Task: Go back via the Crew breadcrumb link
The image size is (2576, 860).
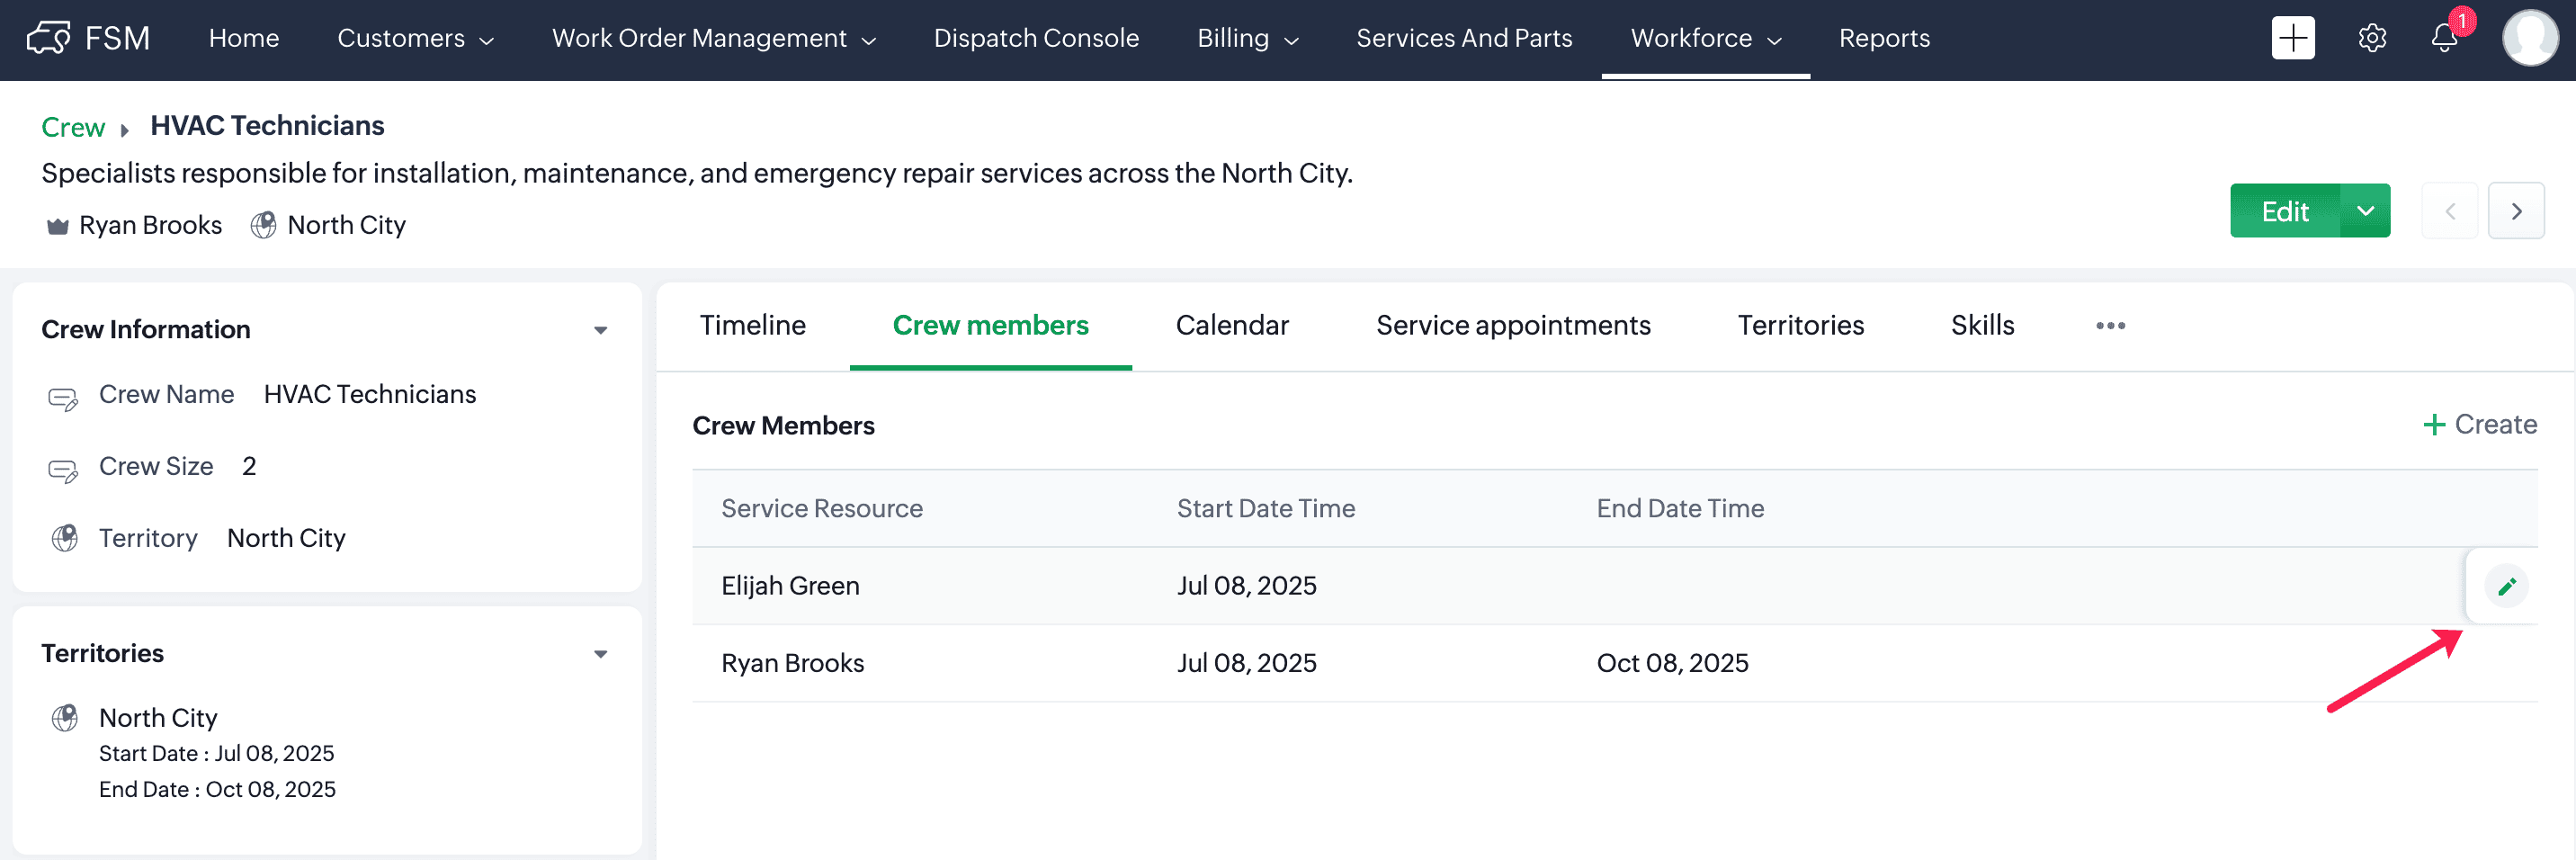Action: 73,127
